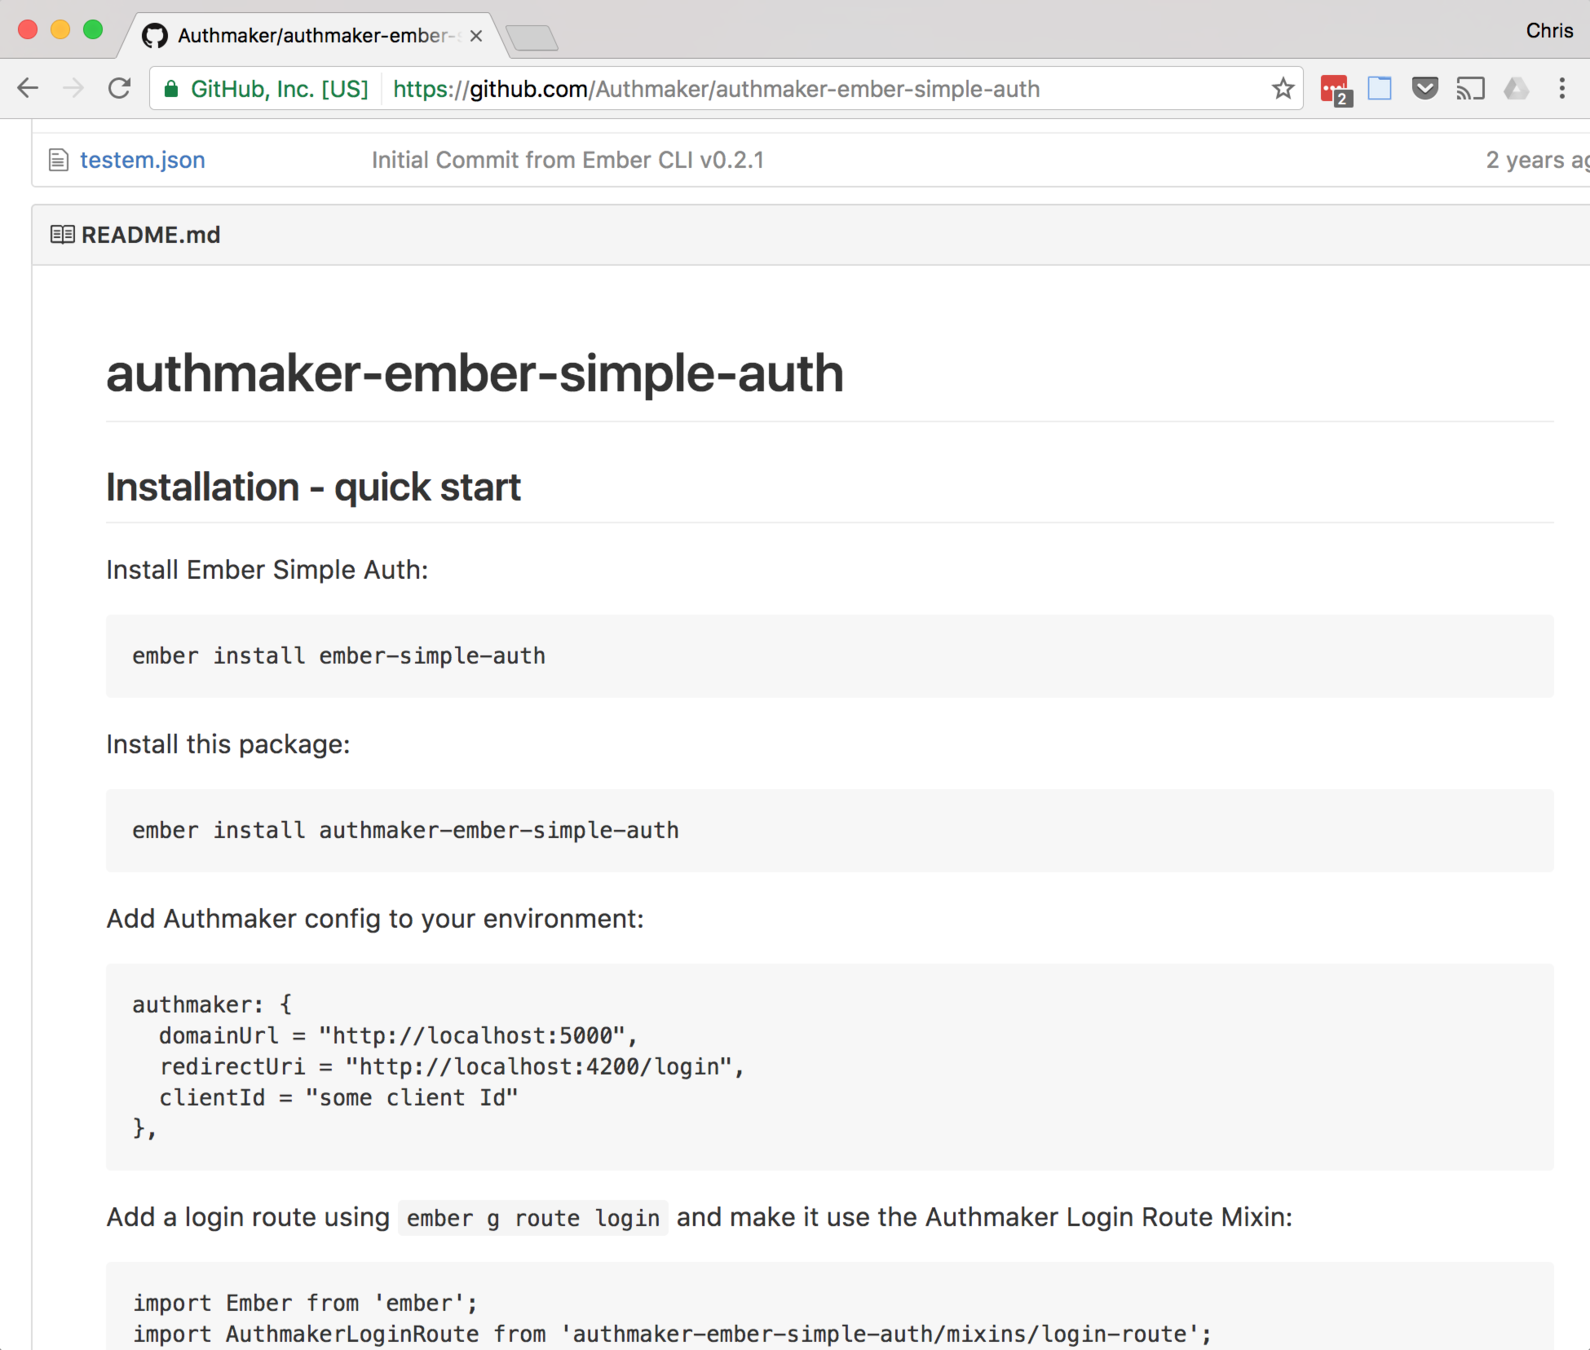Open the testem.json file link
The height and width of the screenshot is (1350, 1590).
click(142, 160)
